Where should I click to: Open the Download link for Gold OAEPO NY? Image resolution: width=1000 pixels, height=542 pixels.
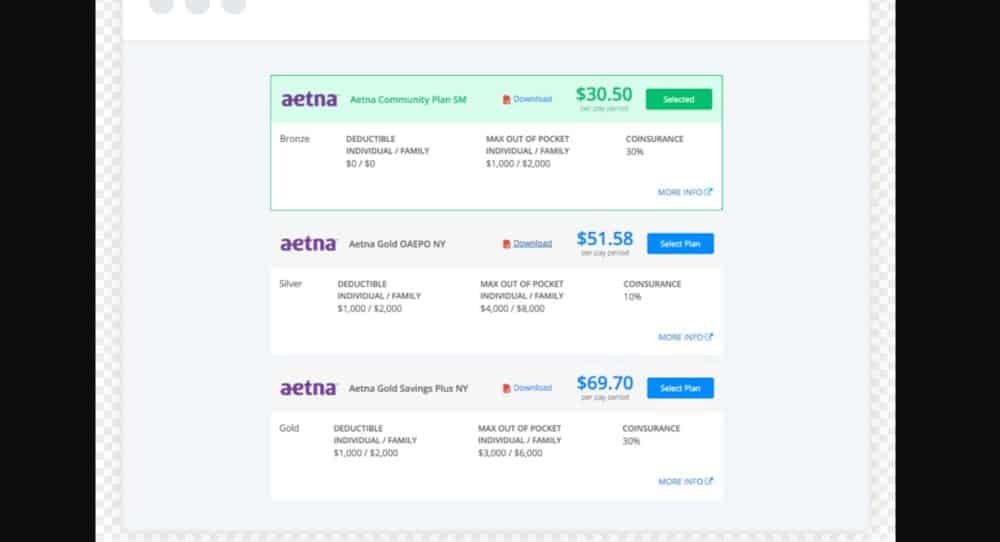click(532, 244)
